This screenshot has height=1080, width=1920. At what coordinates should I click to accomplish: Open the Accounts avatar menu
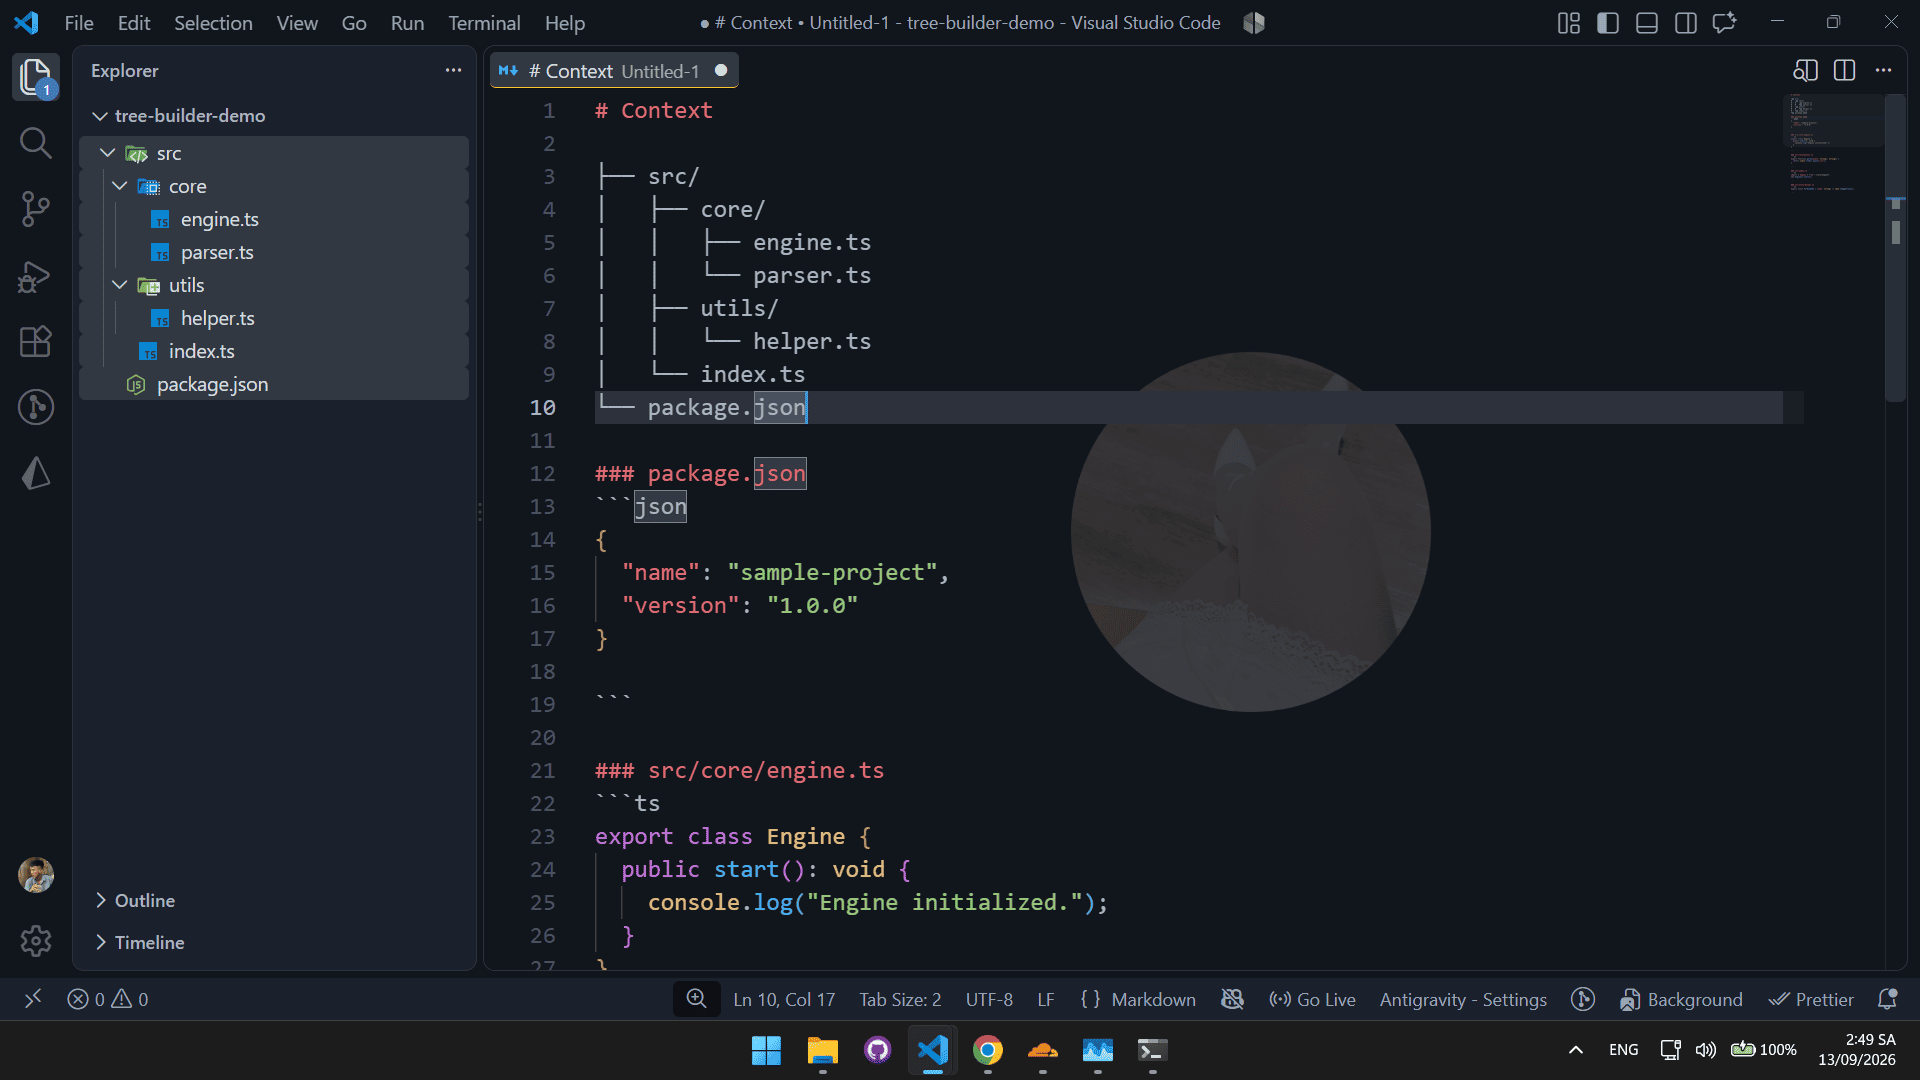pos(36,875)
